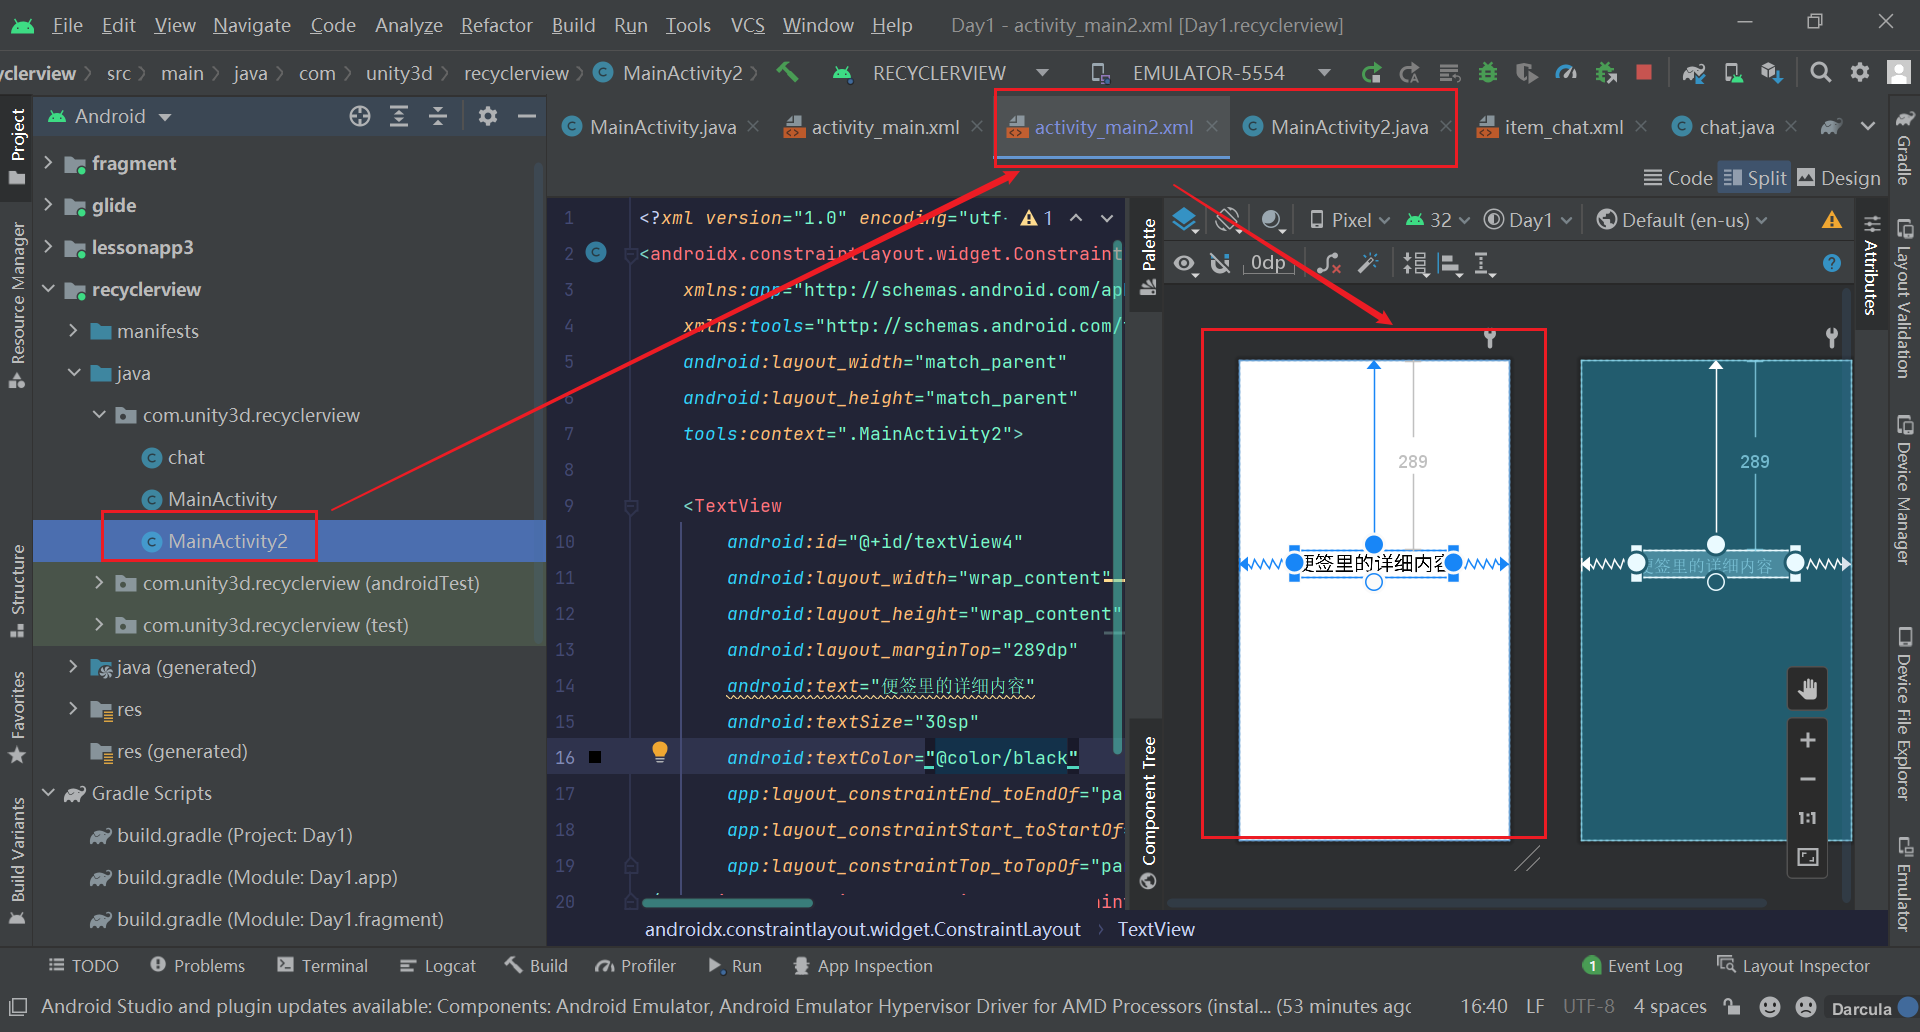Open Device Manager from the toolbar
Image resolution: width=1920 pixels, height=1032 pixels.
(x=1733, y=72)
